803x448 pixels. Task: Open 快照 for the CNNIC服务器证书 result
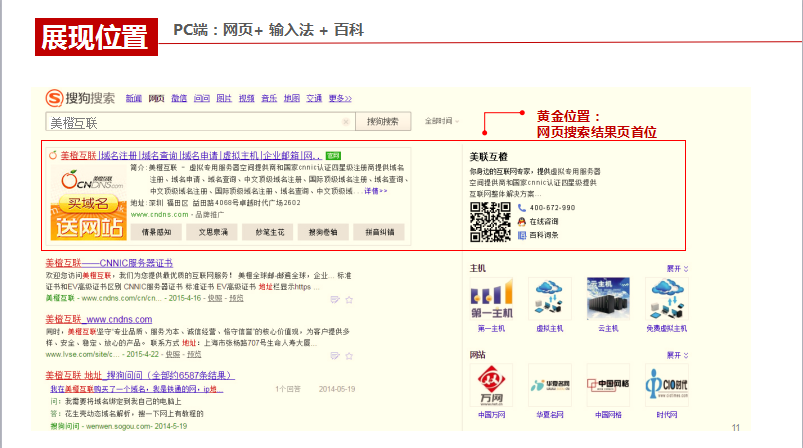[x=215, y=298]
